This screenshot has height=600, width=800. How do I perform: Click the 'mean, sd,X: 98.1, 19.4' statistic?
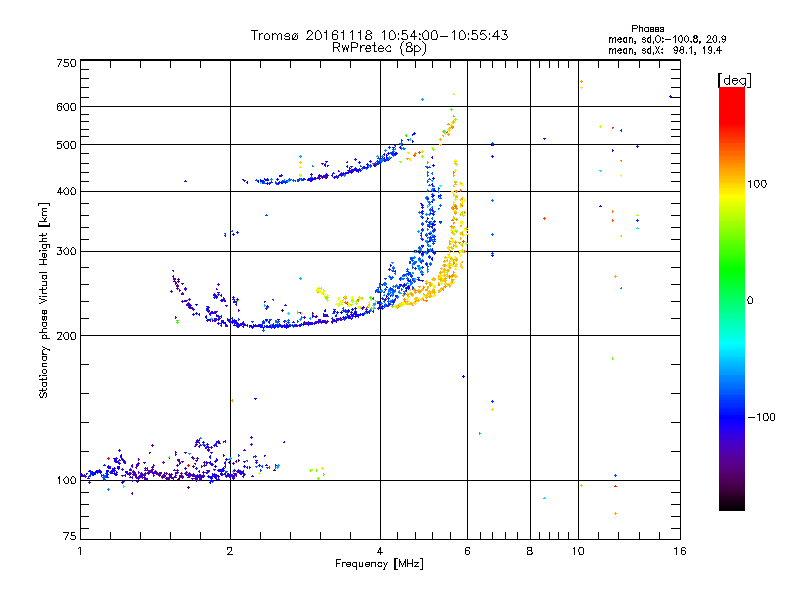pyautogui.click(x=665, y=50)
